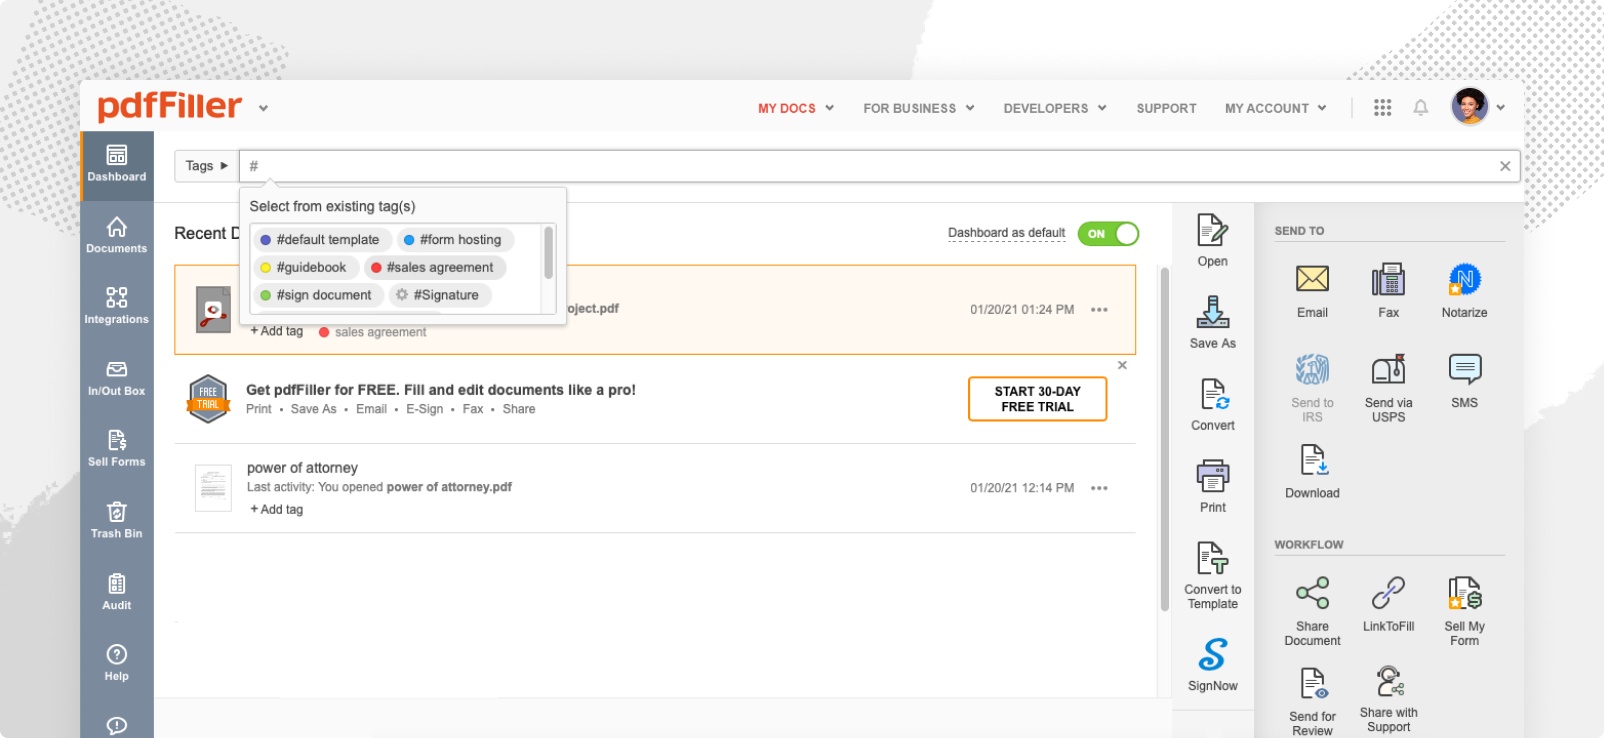Click the document list scrollbar

(x=1164, y=439)
